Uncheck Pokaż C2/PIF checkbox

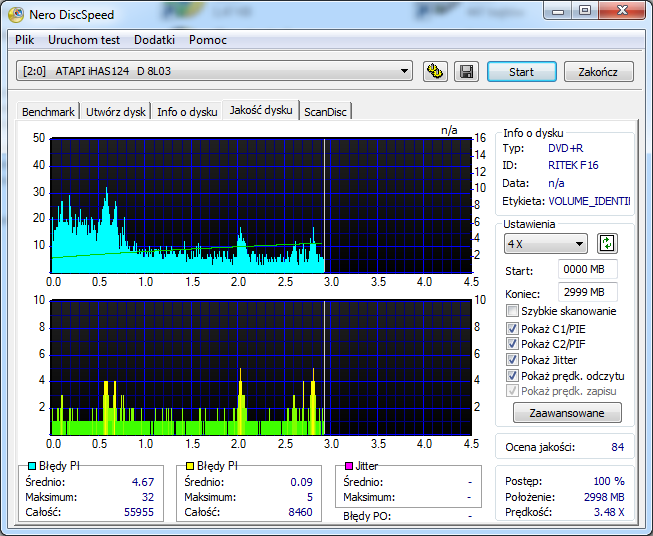point(512,344)
